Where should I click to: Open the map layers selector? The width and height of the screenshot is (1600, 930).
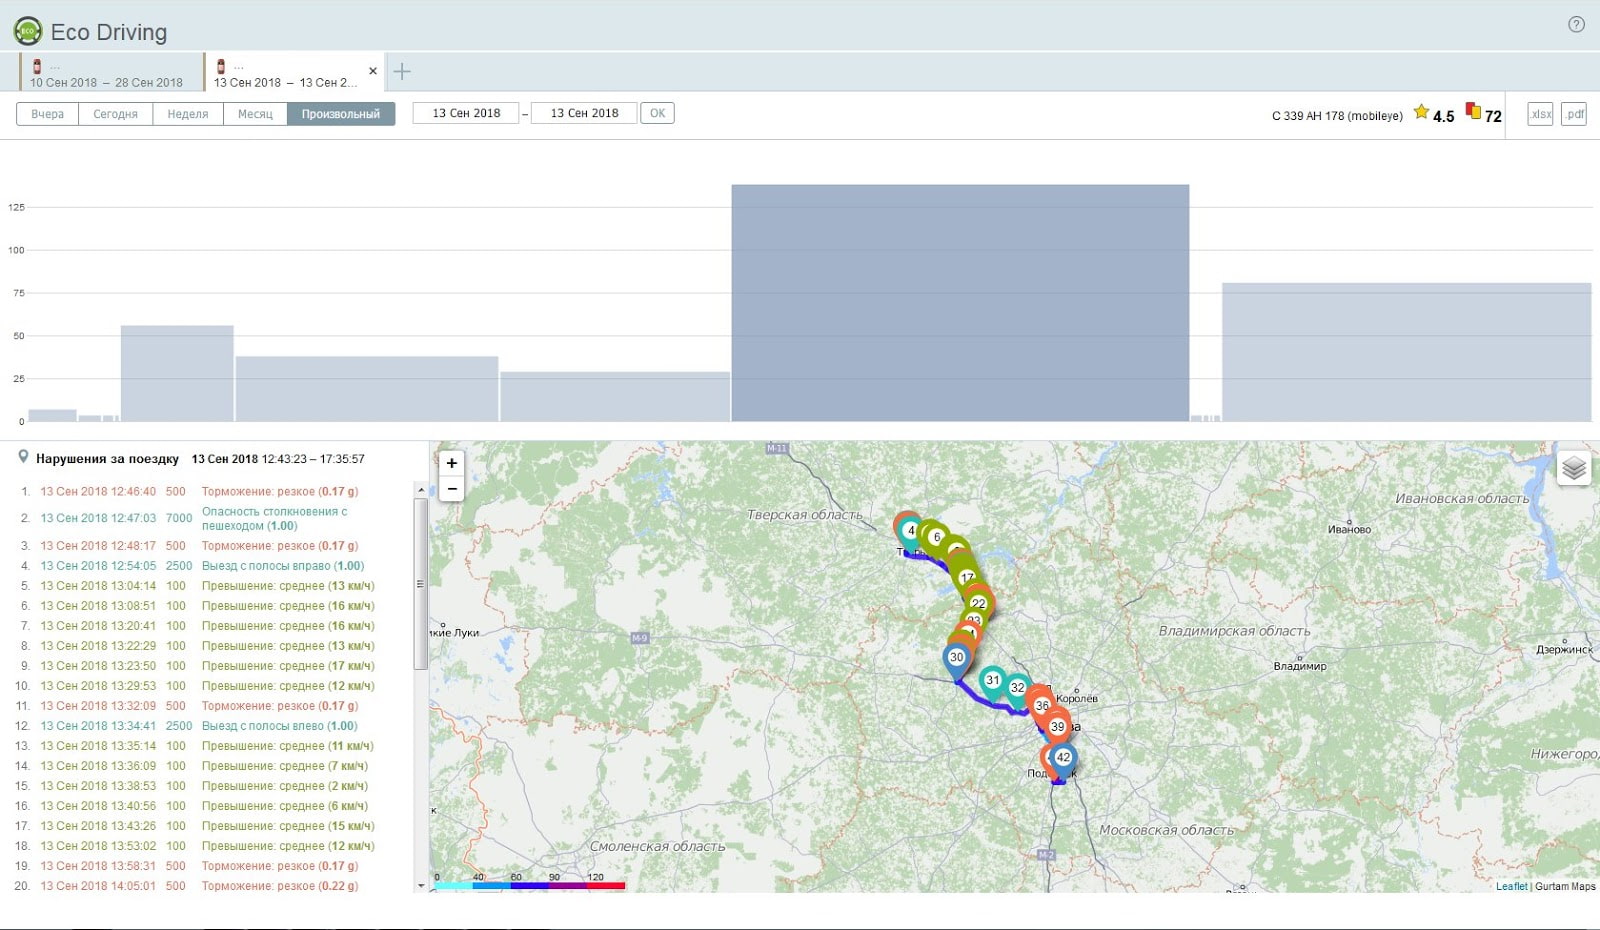tap(1574, 468)
